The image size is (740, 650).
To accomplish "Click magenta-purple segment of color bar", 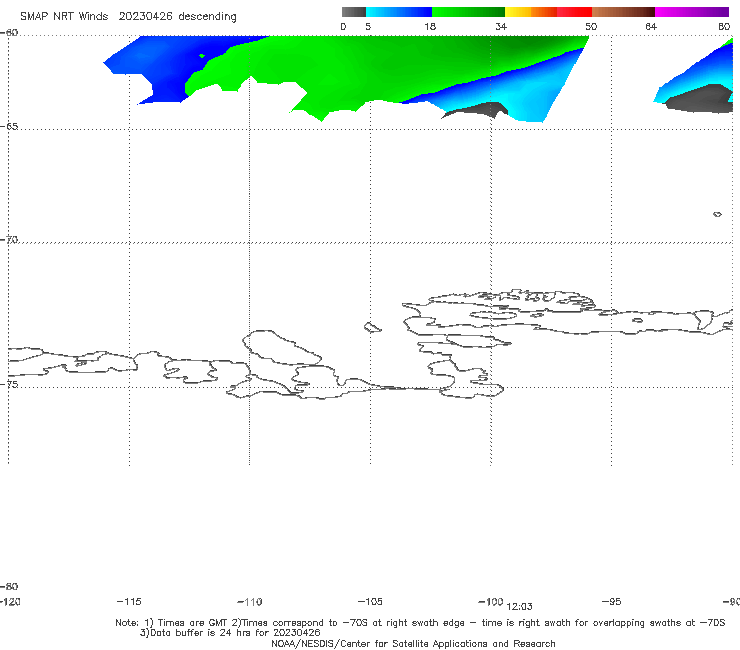I will [x=692, y=12].
